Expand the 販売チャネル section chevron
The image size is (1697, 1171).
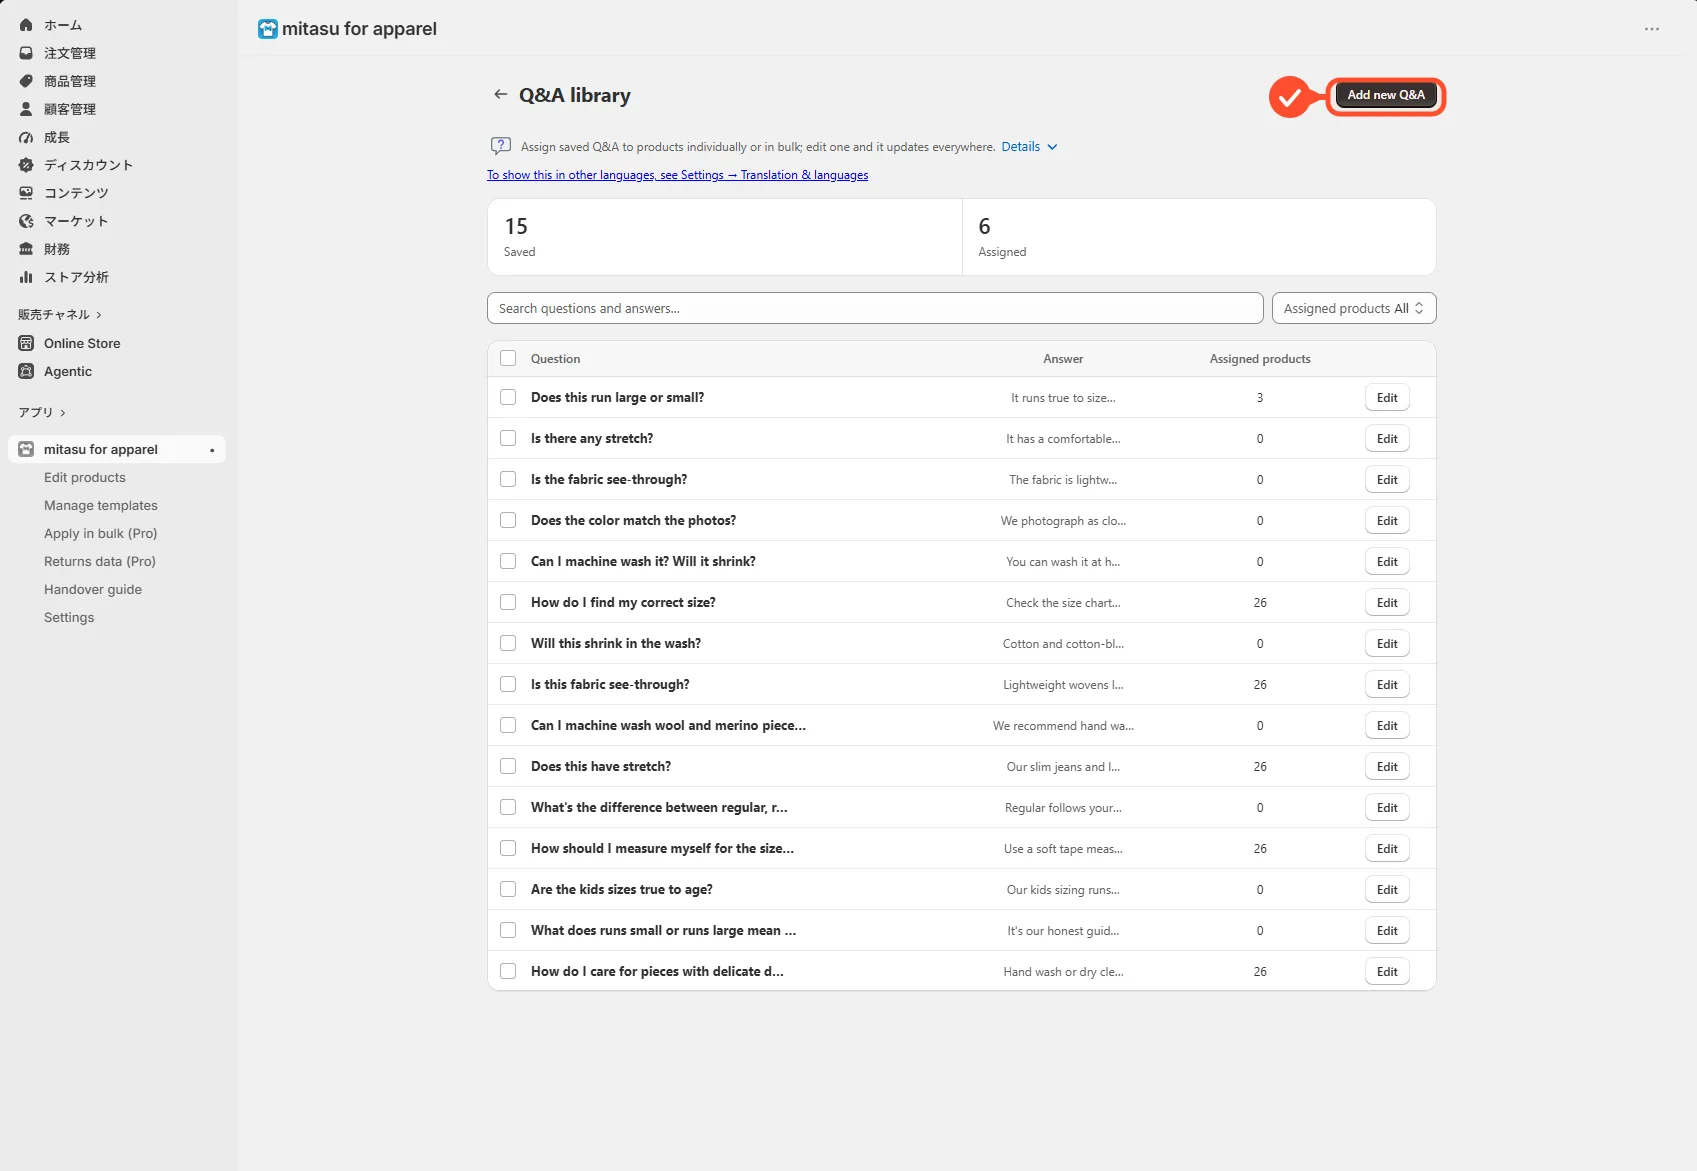[x=99, y=315]
